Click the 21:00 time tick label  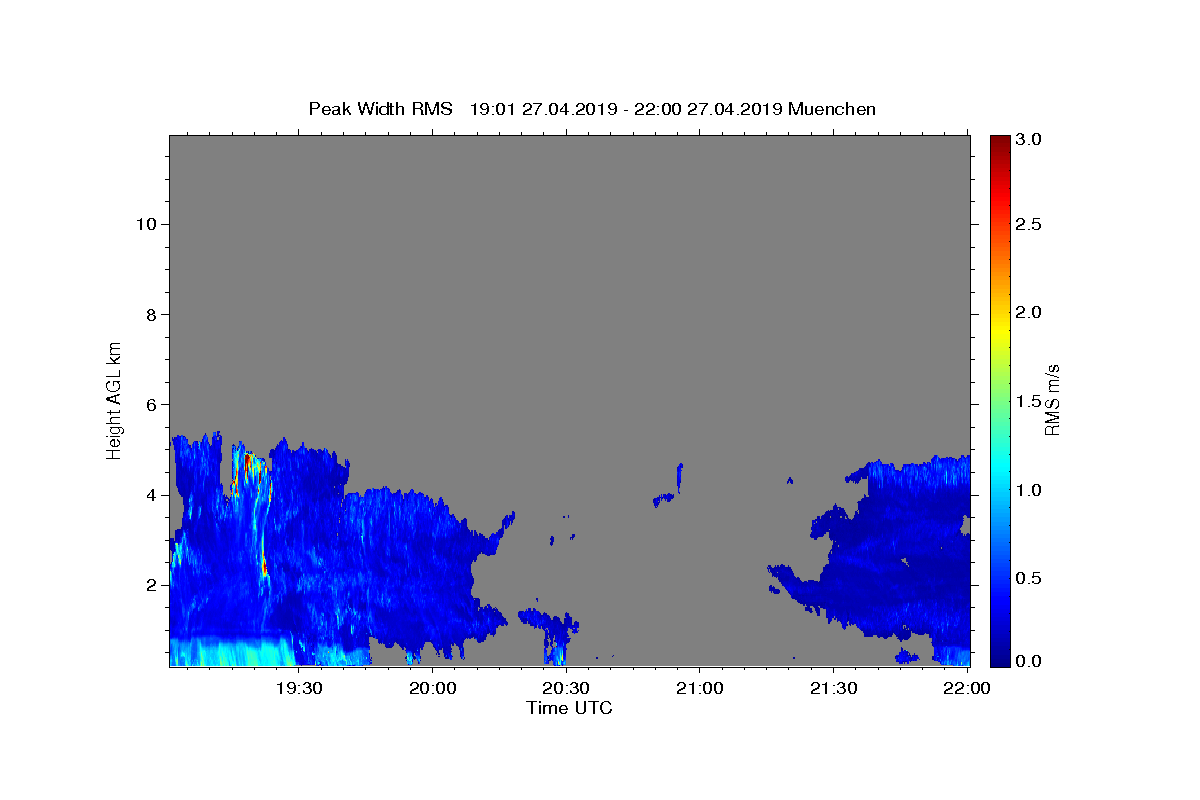pos(700,688)
